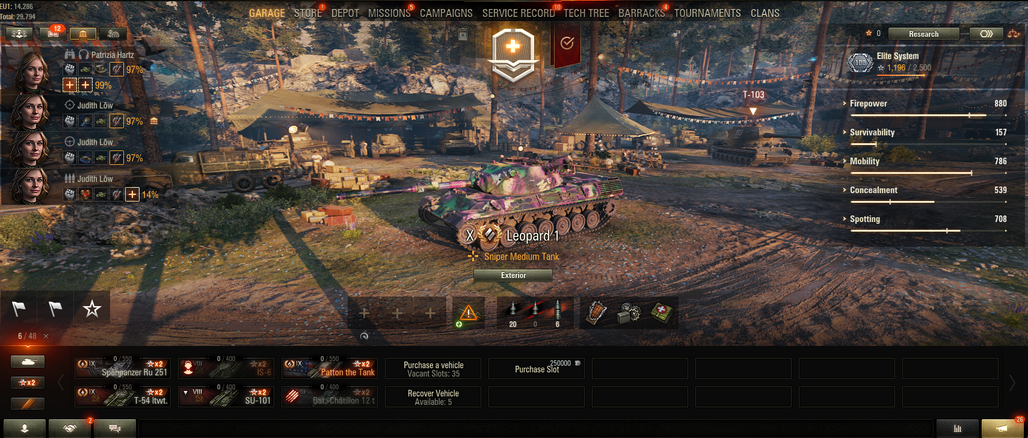Click the star dog tag button

(x=92, y=309)
